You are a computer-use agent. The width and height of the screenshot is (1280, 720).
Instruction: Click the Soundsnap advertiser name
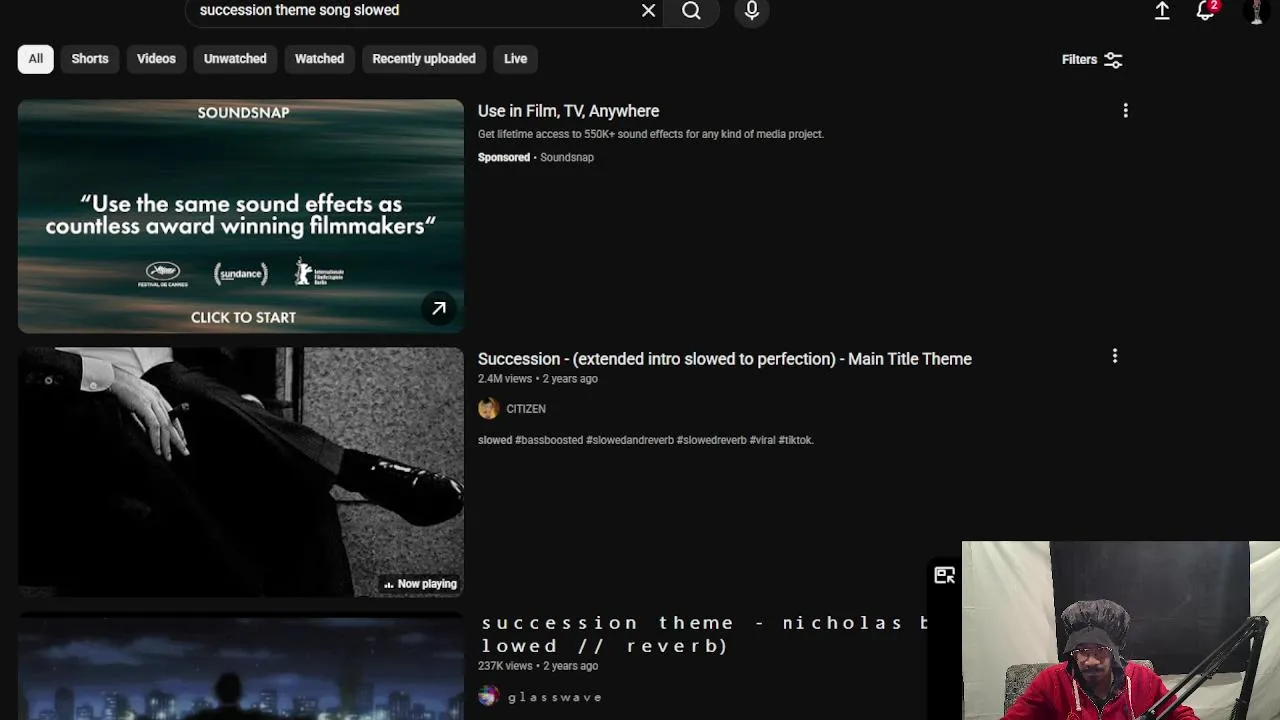point(567,157)
